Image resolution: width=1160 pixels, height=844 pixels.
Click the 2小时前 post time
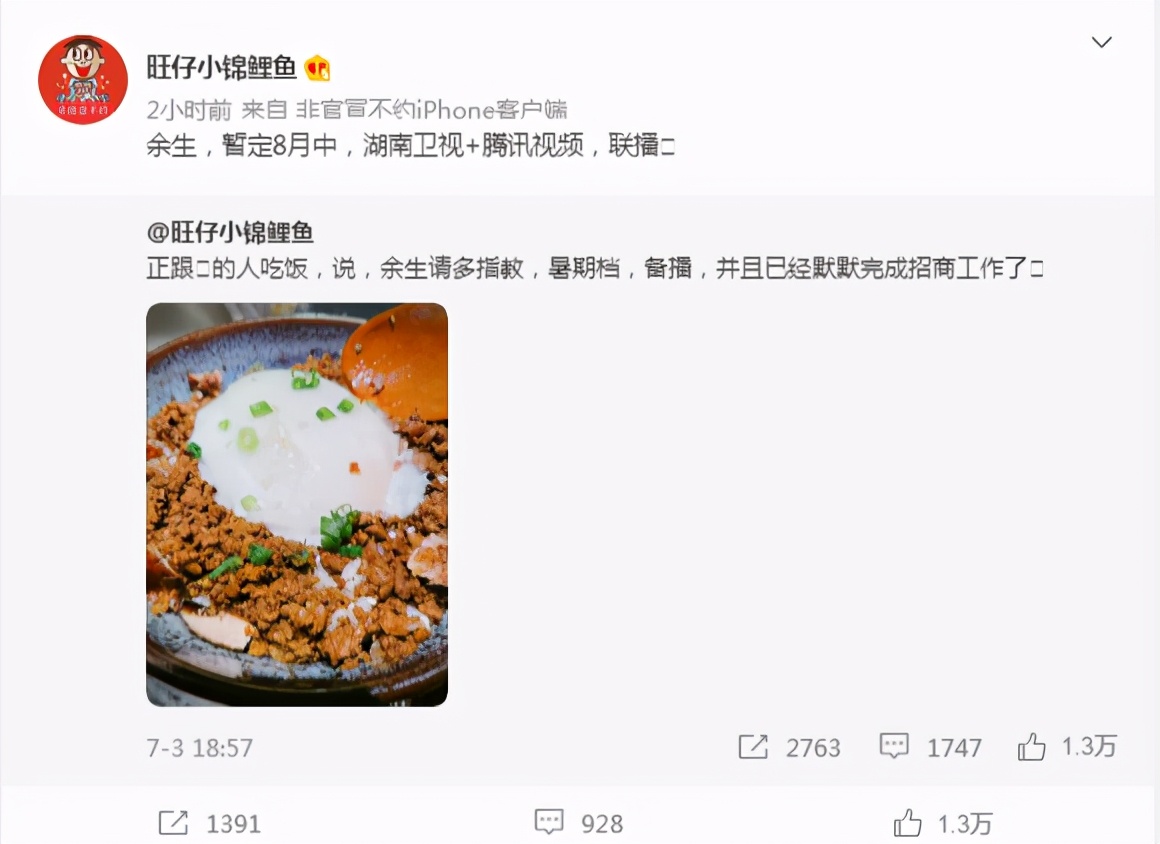(189, 110)
